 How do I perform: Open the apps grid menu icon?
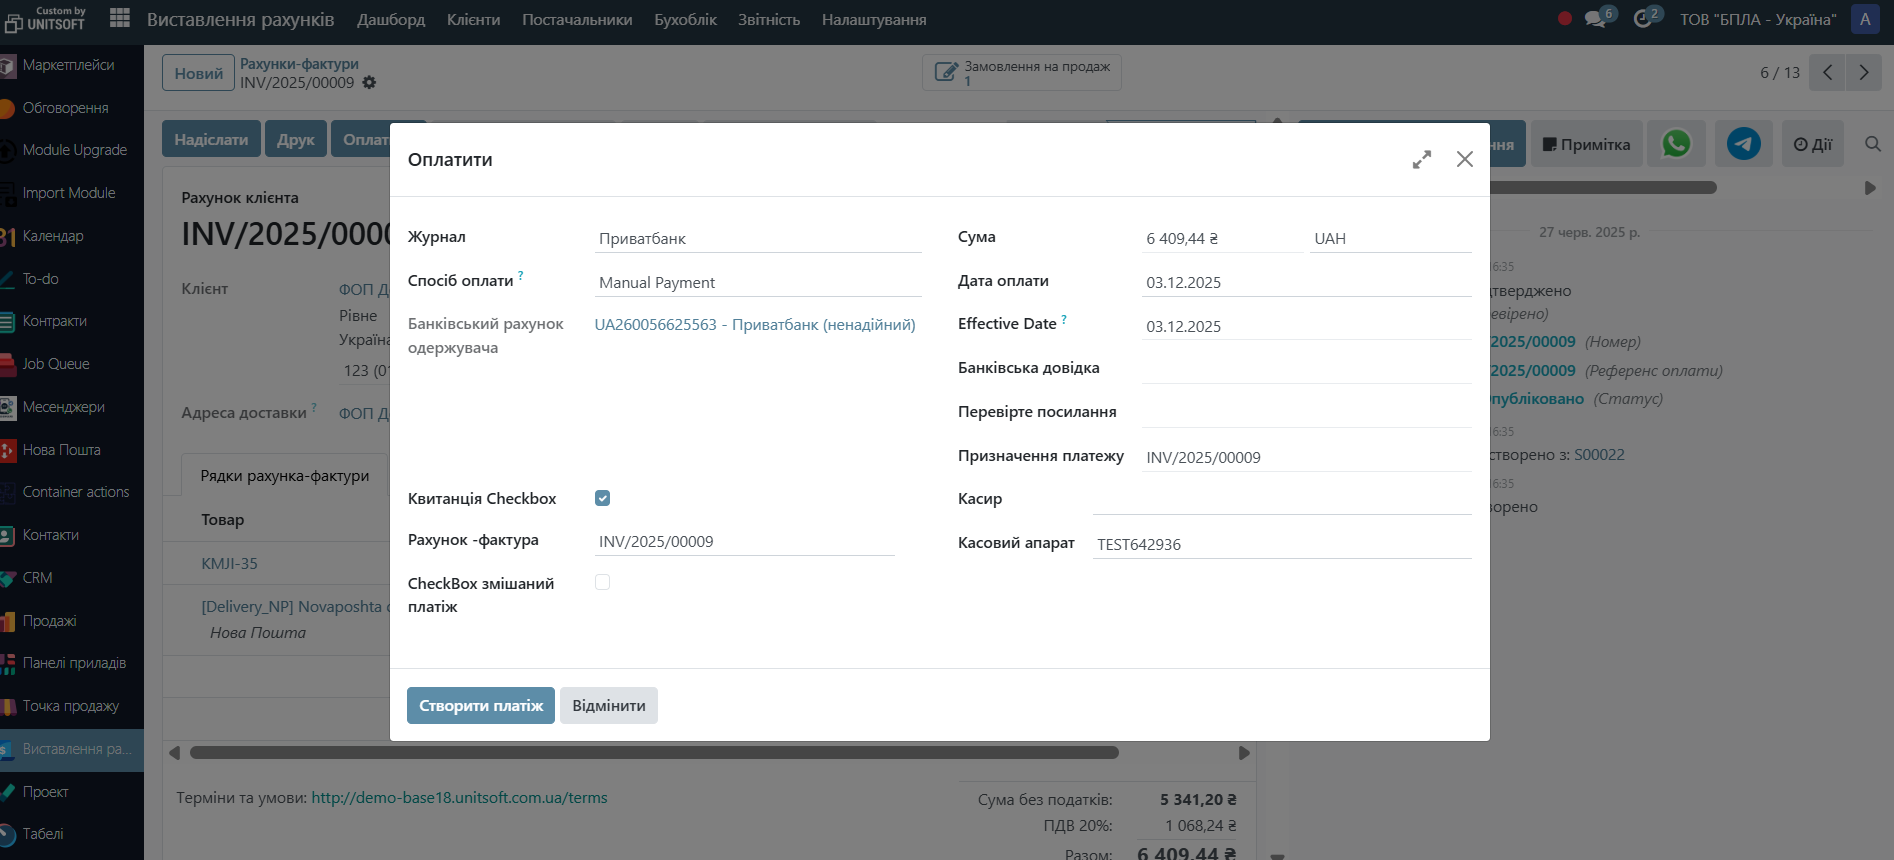click(x=120, y=18)
